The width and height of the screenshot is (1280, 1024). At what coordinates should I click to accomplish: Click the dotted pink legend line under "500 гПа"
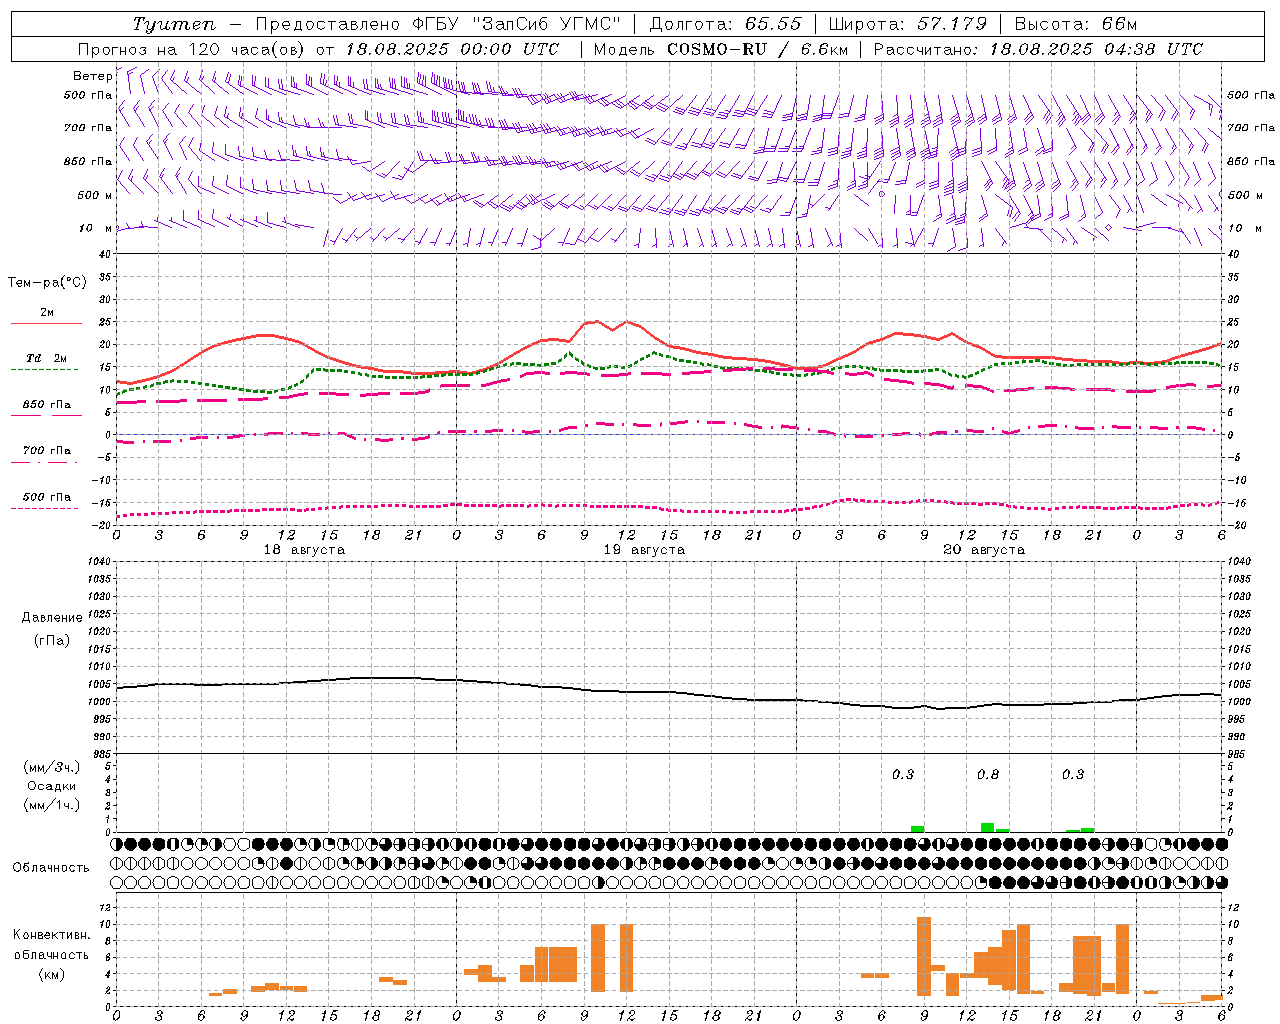coord(45,508)
